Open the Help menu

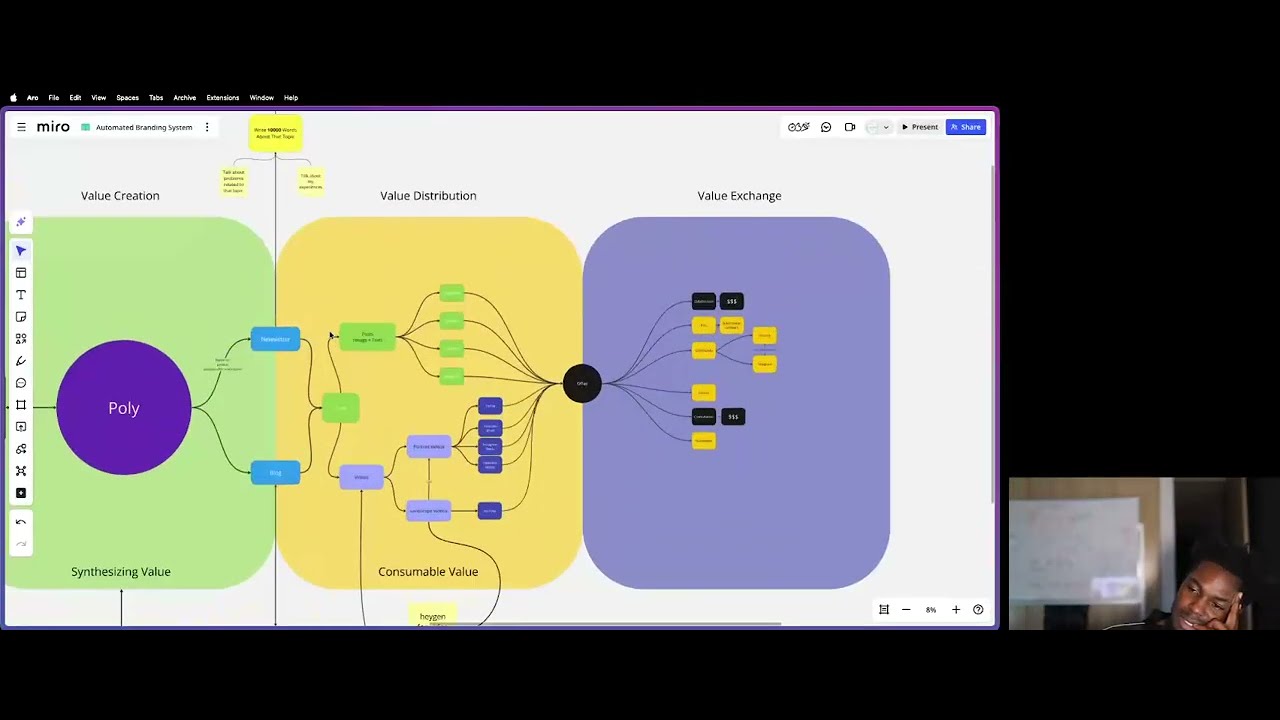(291, 98)
